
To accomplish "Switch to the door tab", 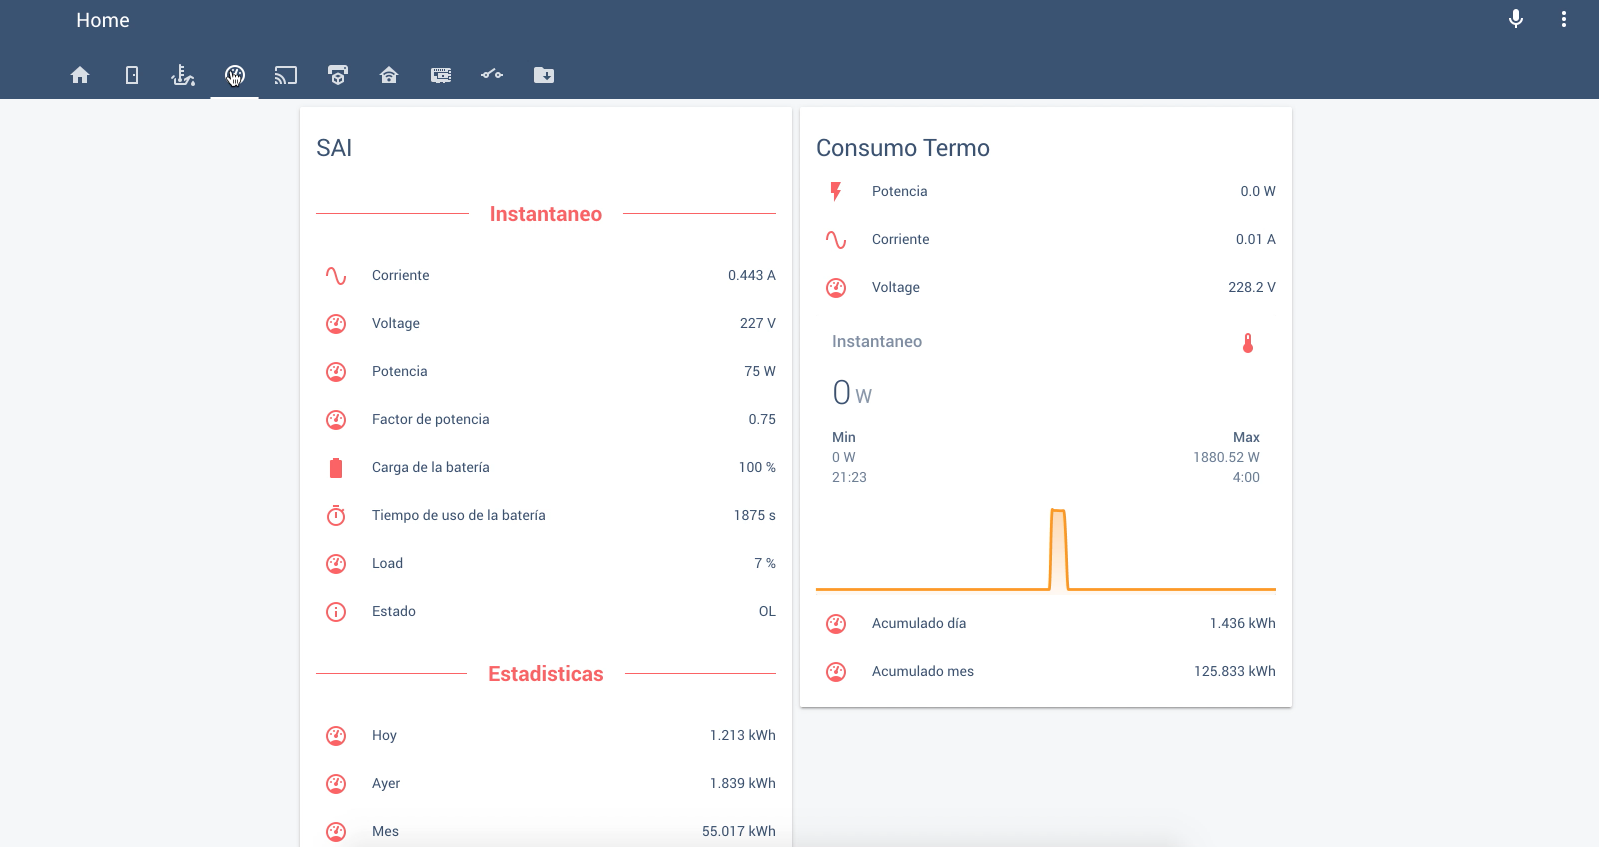I will click(131, 75).
